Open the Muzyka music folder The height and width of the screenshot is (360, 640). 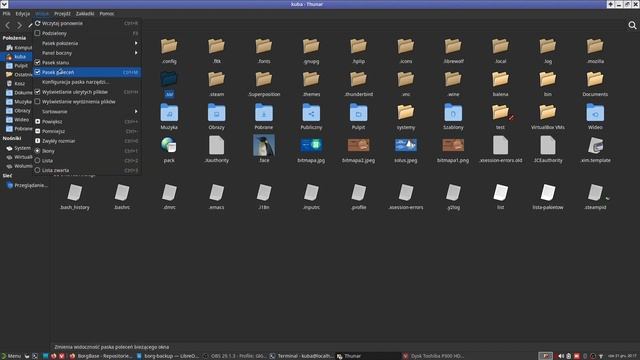pos(169,117)
